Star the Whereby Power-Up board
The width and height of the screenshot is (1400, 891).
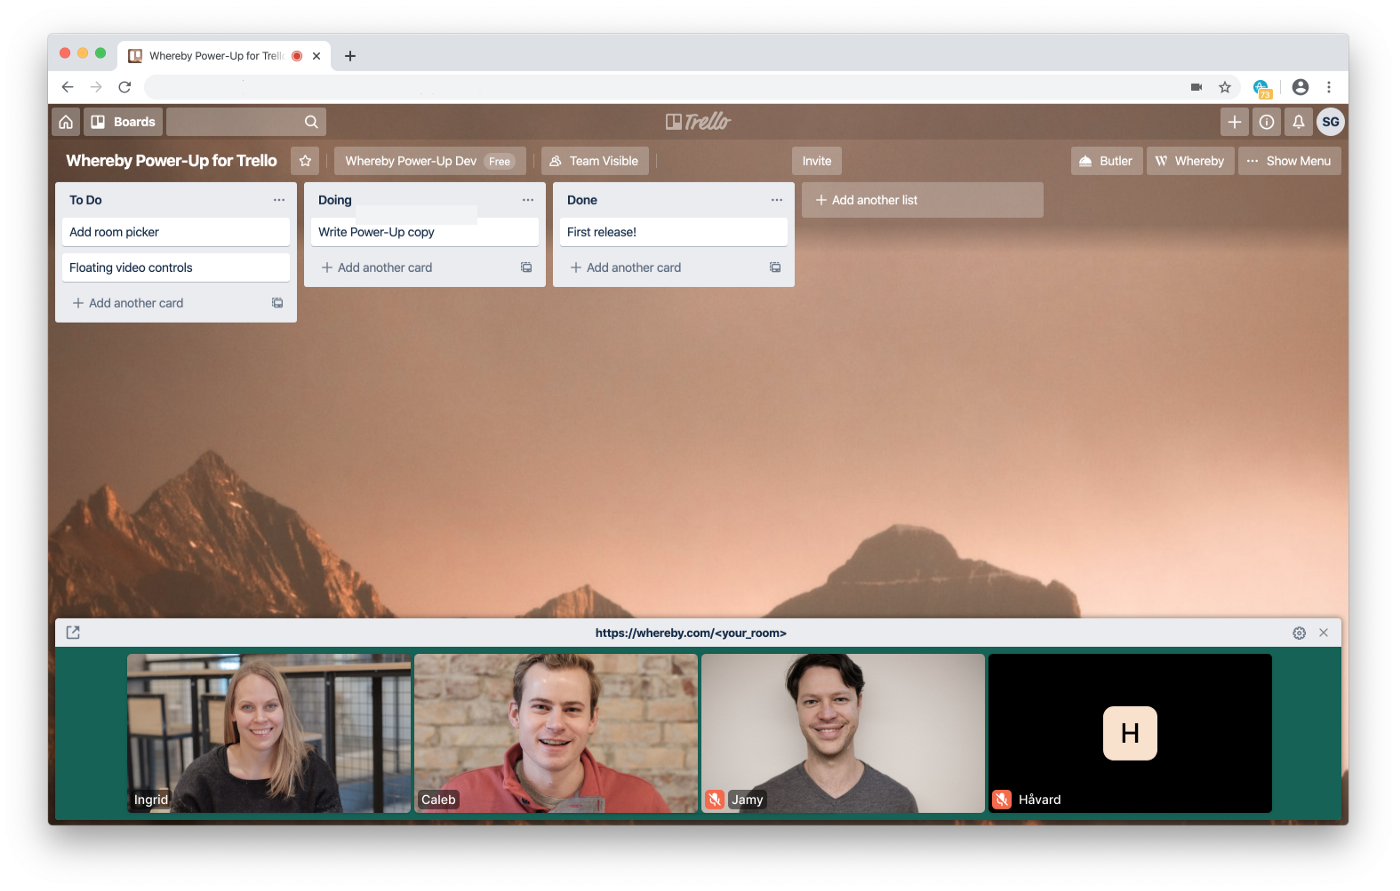(x=305, y=161)
